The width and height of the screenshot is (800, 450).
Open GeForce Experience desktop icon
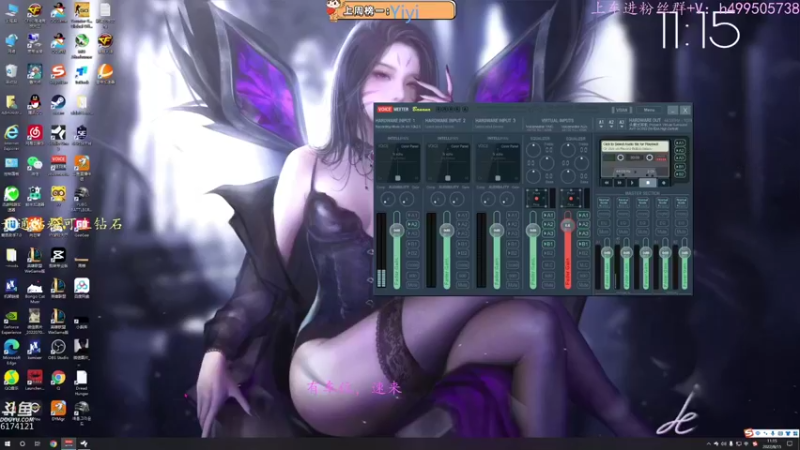(x=11, y=320)
